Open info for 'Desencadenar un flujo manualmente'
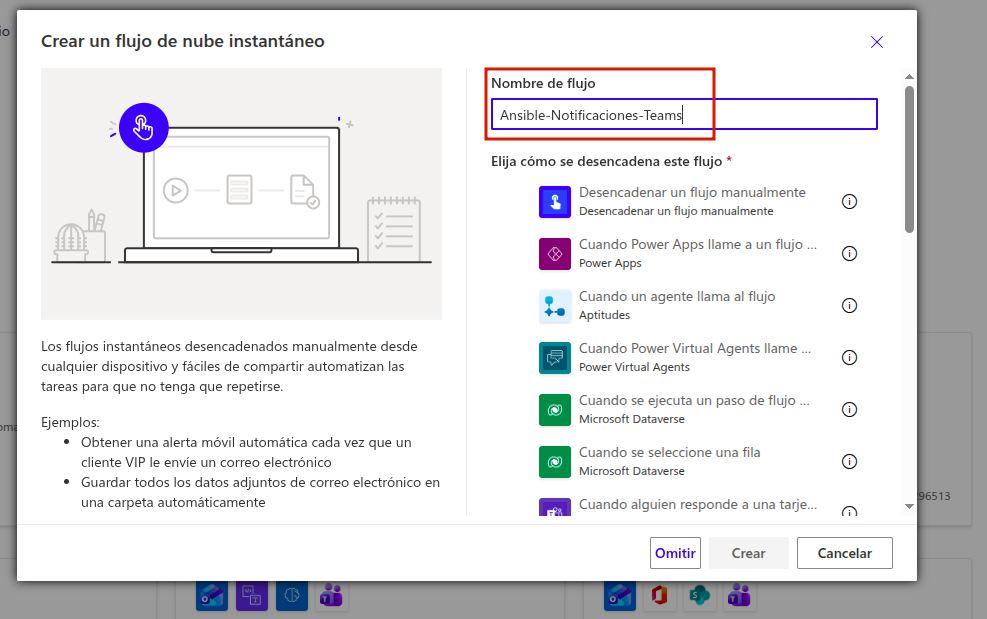Screen dimensions: 987x619 [x=849, y=202]
